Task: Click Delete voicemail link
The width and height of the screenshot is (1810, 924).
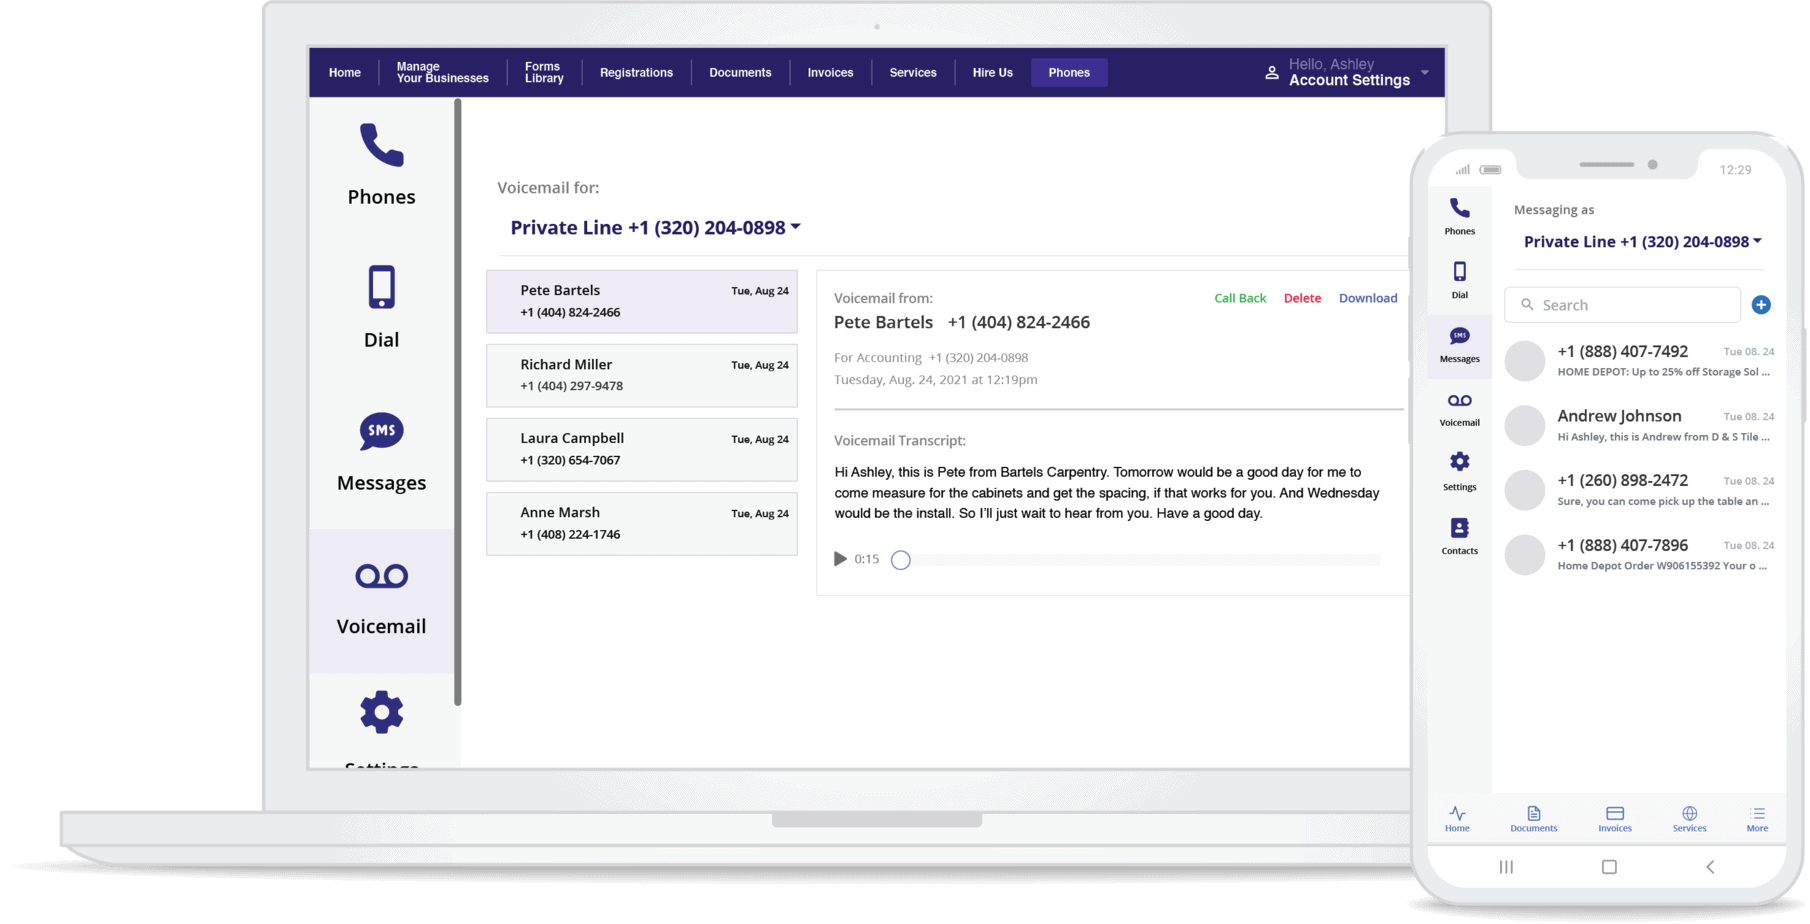Action: tap(1302, 298)
